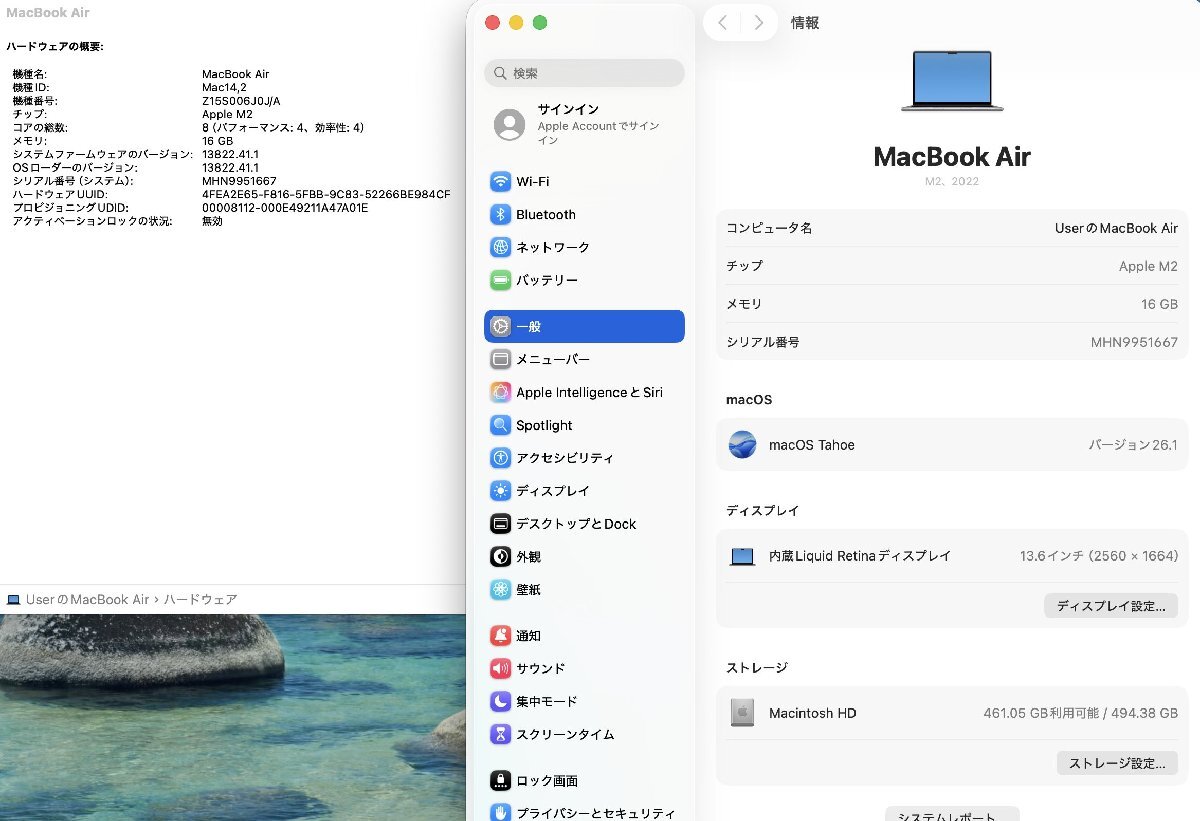
Task: Open Apple Intelligence と Siri icon
Action: [501, 392]
